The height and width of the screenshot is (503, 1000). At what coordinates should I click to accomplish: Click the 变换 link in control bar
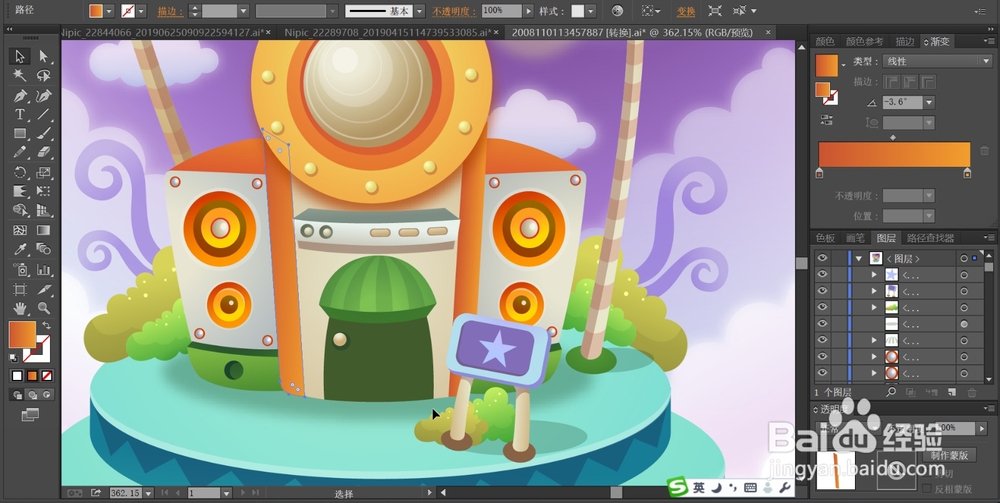click(x=685, y=11)
